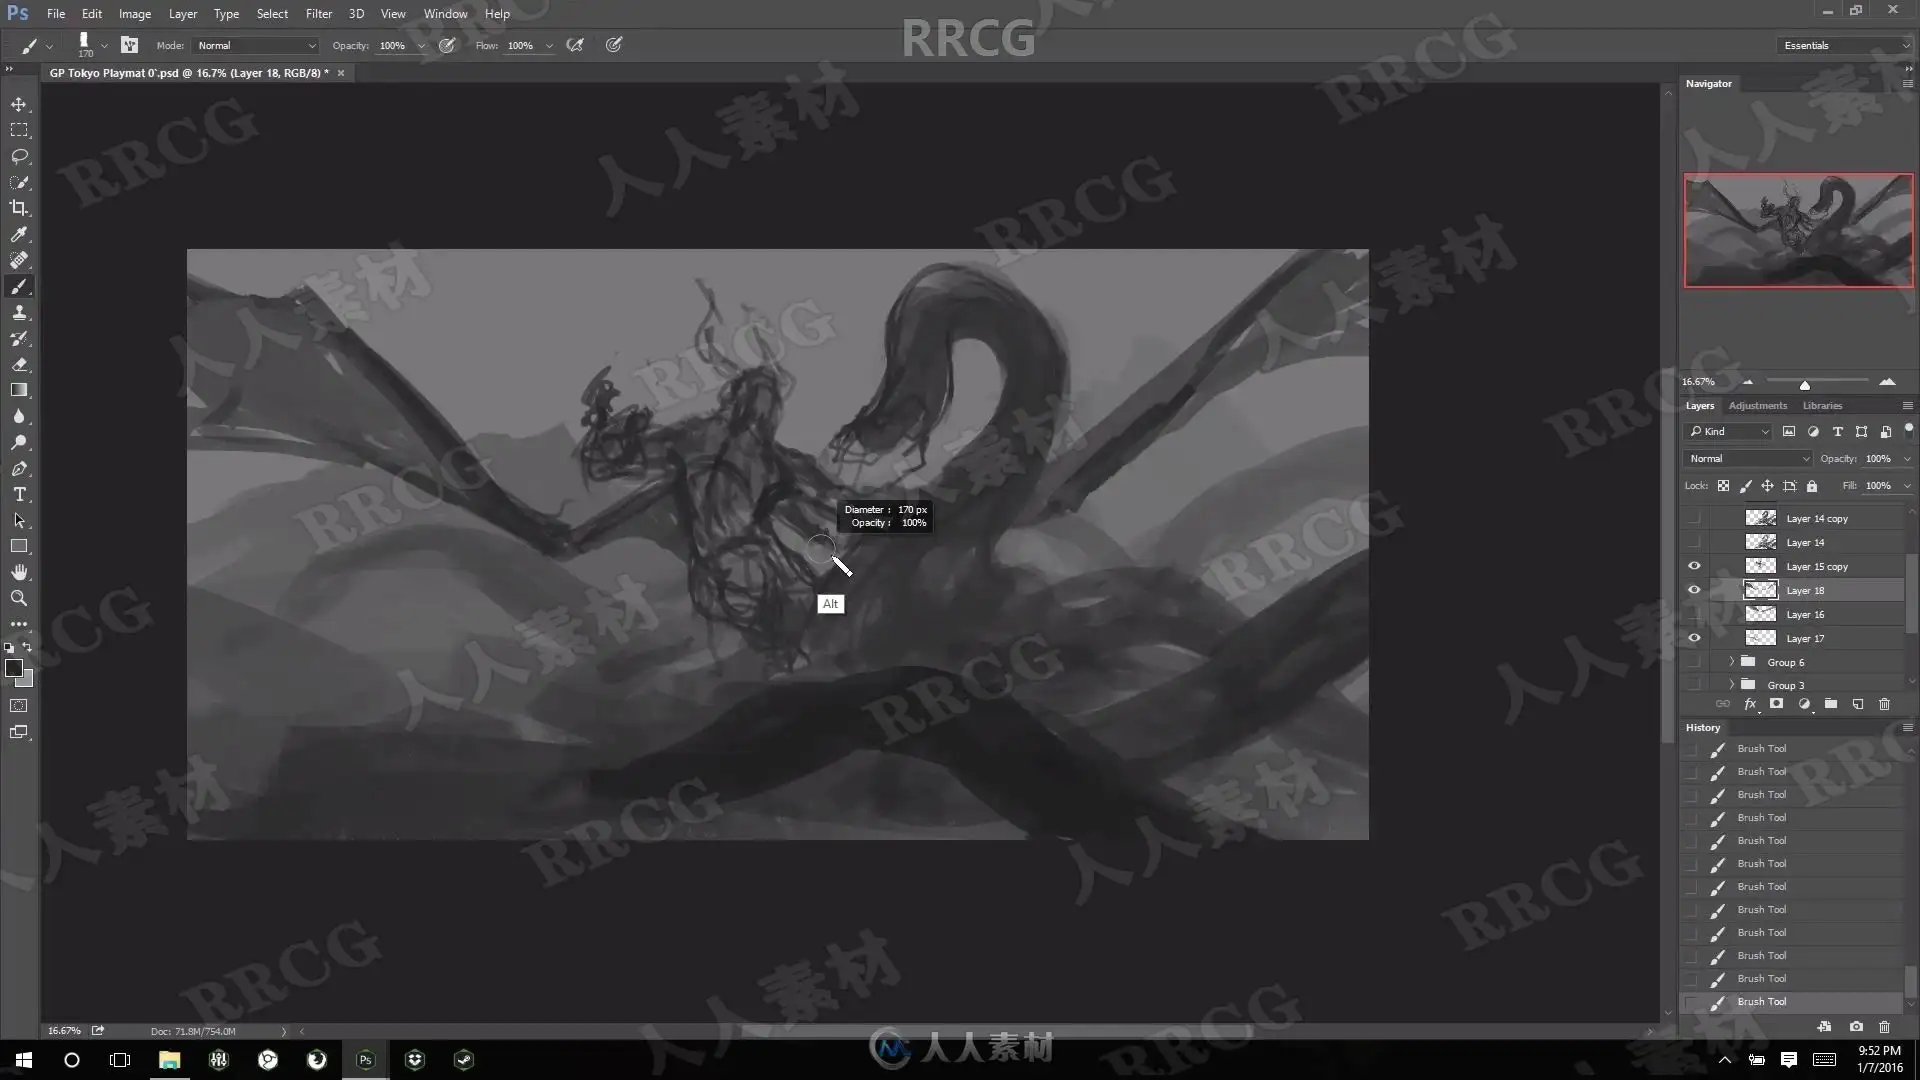The height and width of the screenshot is (1080, 1920).
Task: Open the layer blend mode dropdown
Action: pyautogui.click(x=1748, y=459)
